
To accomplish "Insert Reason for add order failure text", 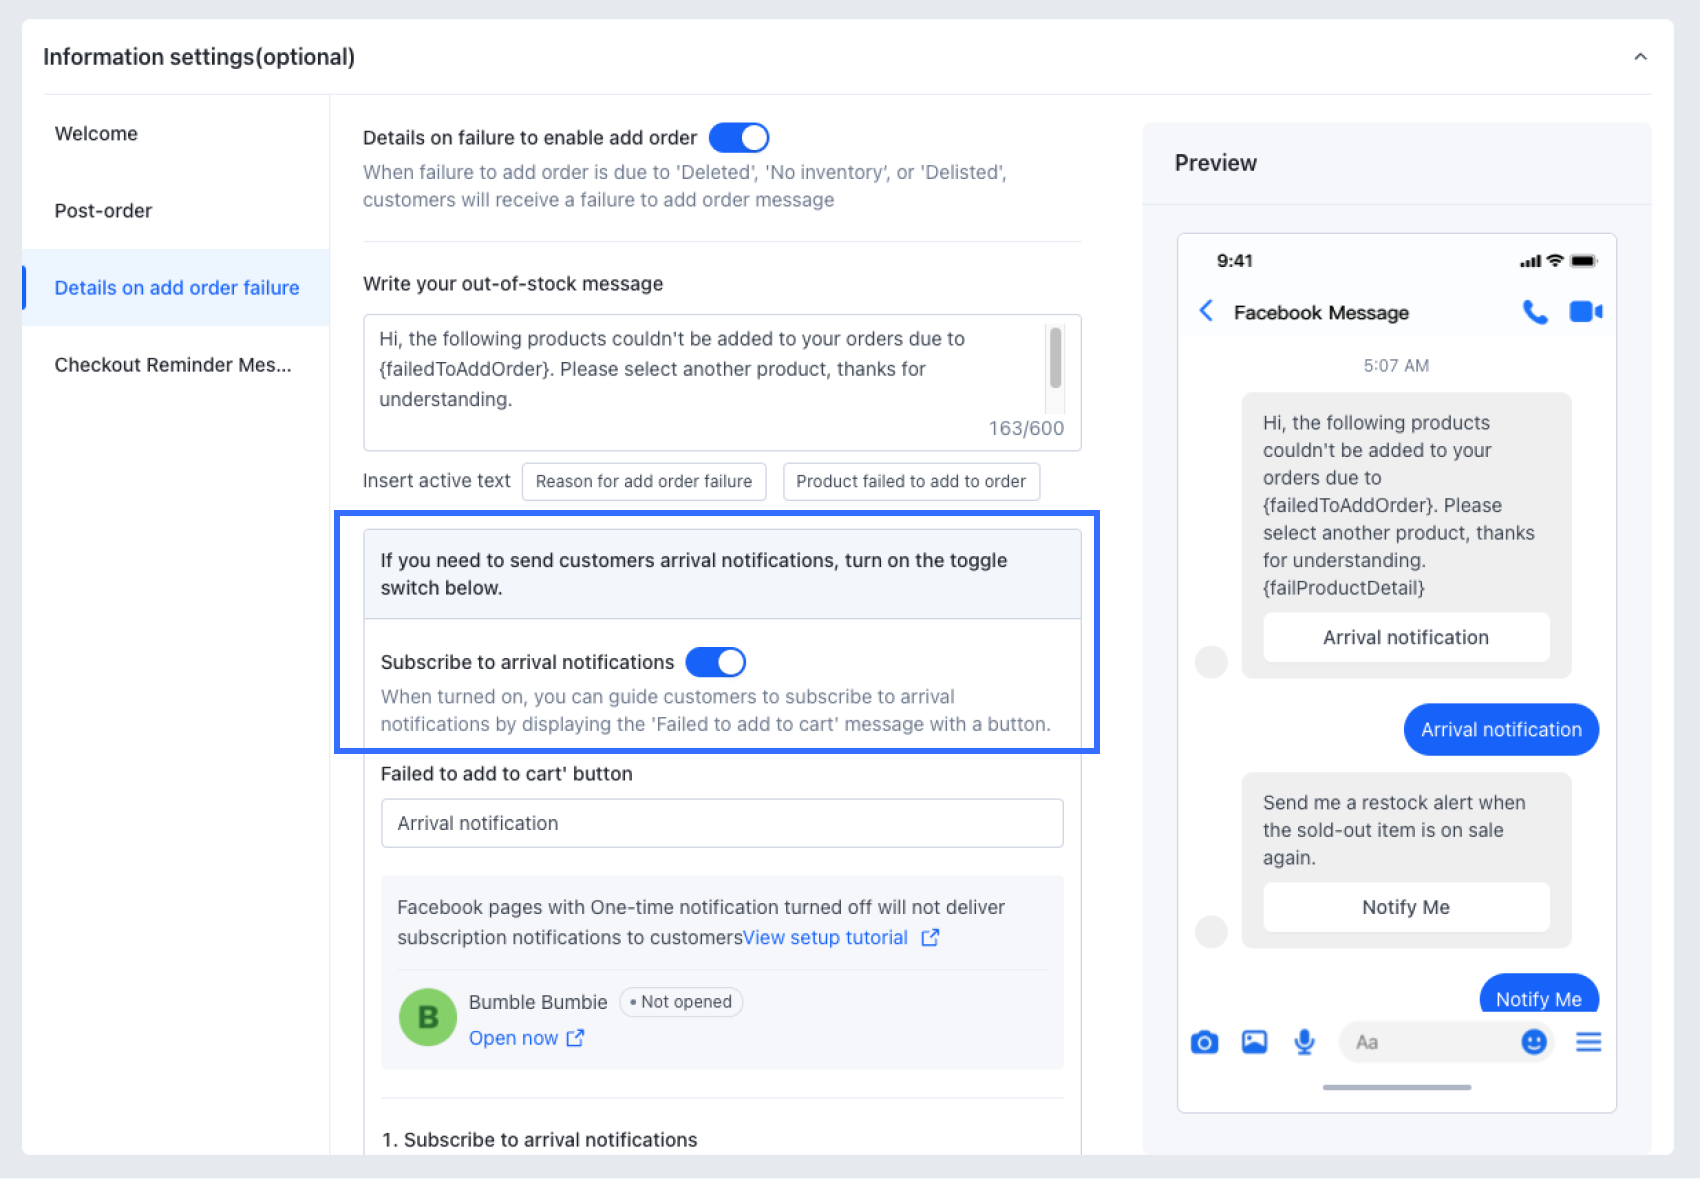I will coord(644,482).
